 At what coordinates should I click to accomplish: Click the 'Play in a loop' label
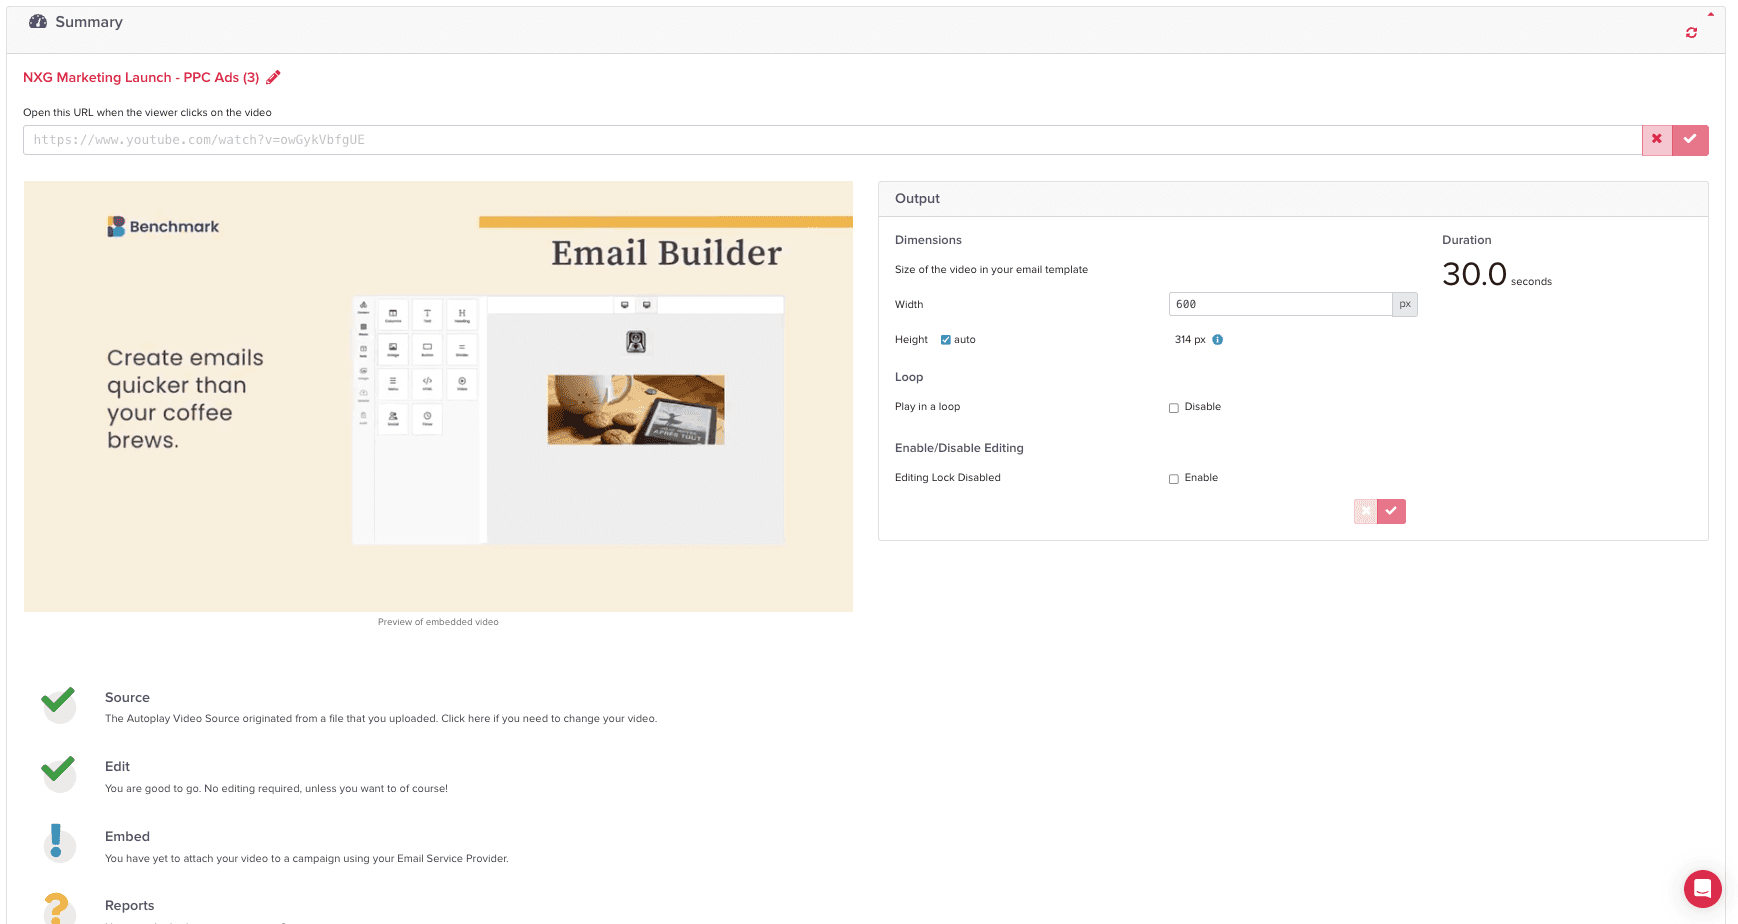tap(927, 407)
